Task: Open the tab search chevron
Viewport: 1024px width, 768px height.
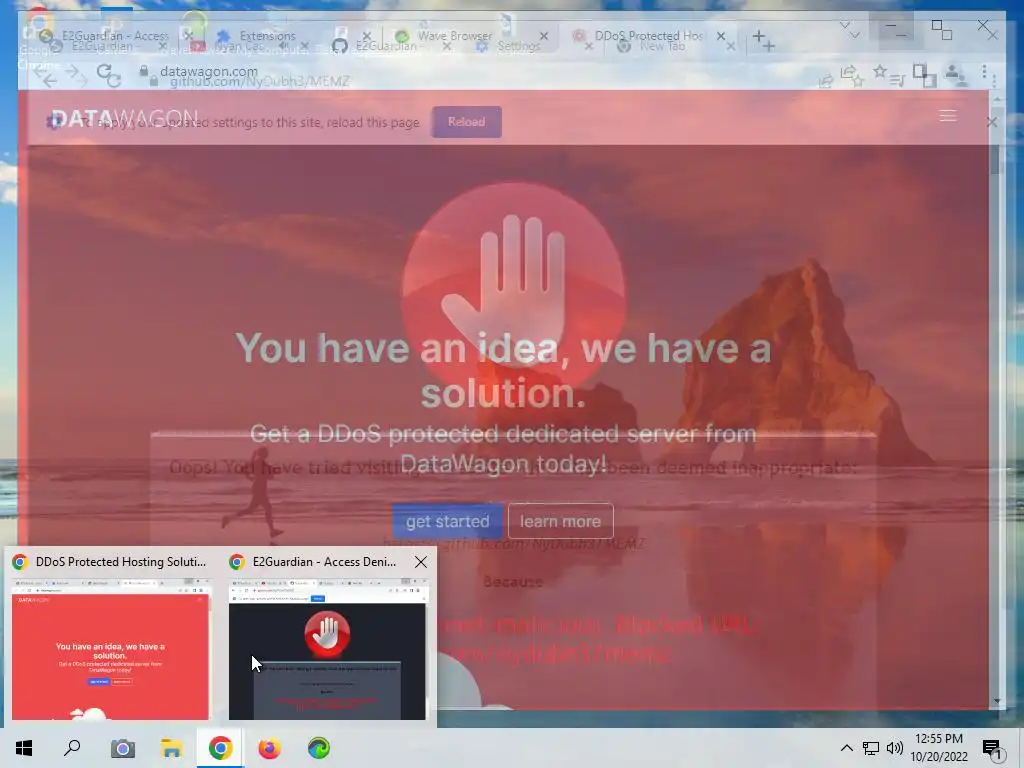Action: click(844, 26)
